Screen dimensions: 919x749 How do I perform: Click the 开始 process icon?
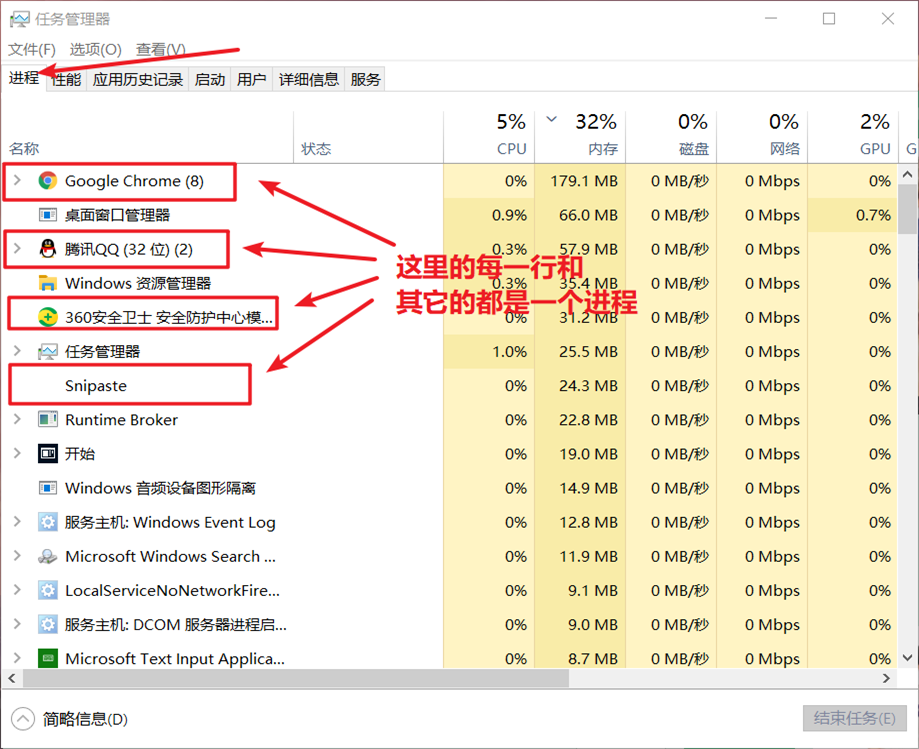pos(47,454)
